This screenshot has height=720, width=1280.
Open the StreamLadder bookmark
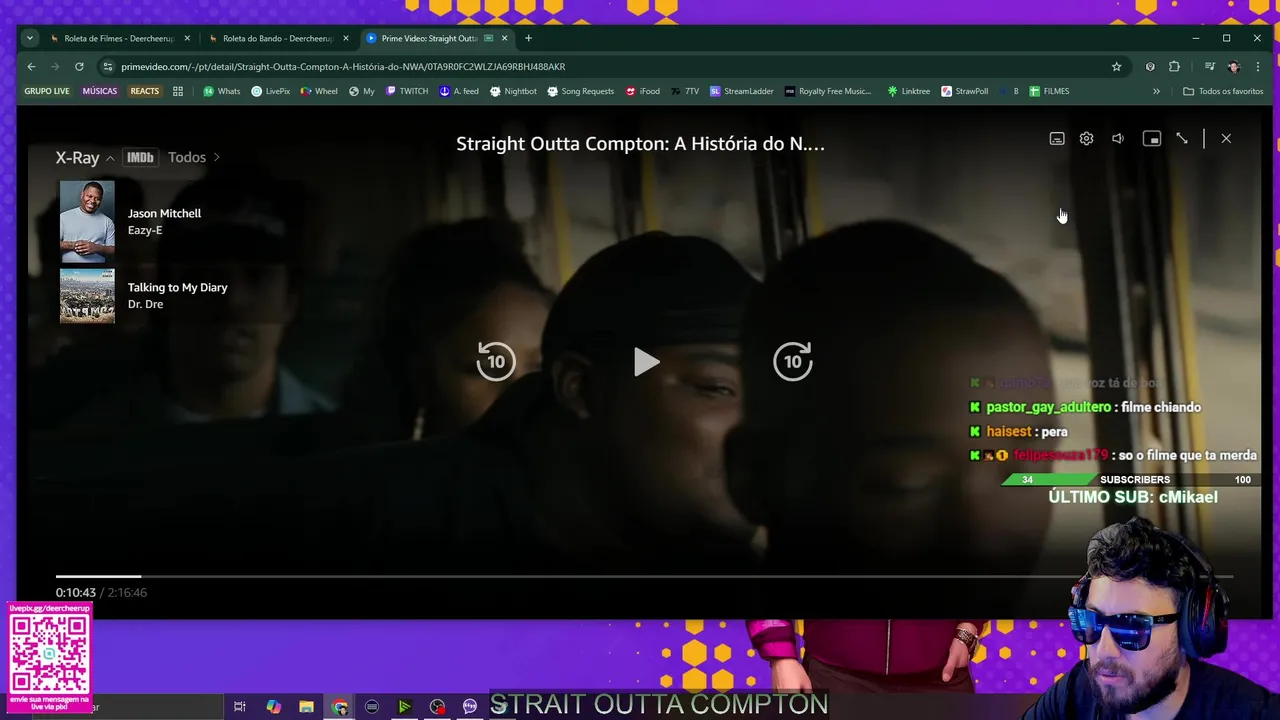click(742, 91)
